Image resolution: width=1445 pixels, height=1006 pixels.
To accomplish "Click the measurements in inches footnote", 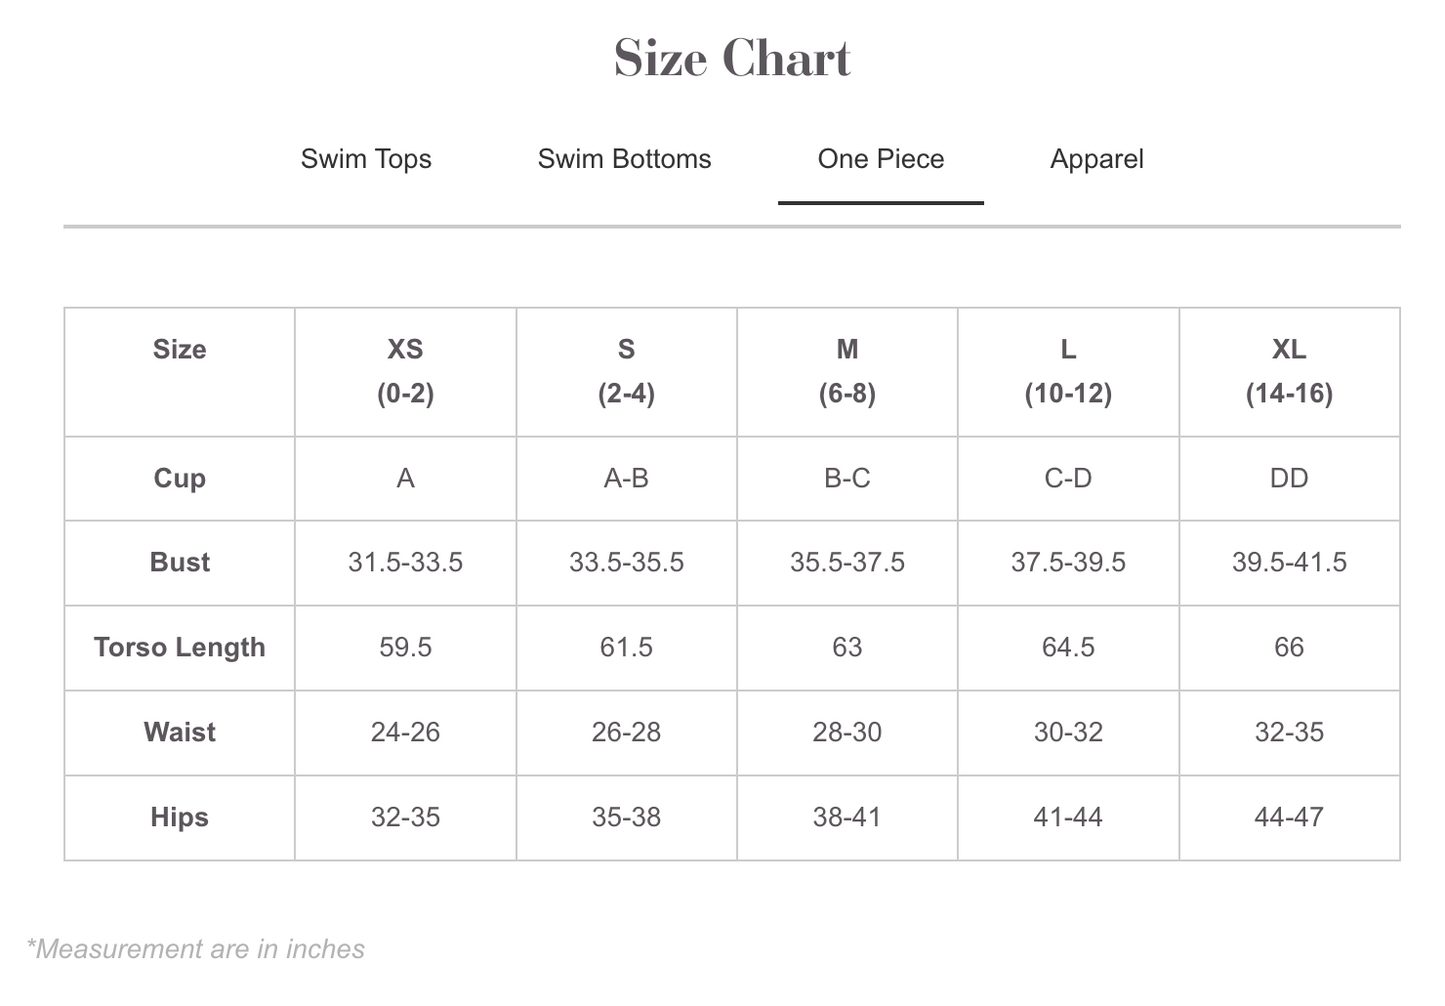I will coord(198,949).
